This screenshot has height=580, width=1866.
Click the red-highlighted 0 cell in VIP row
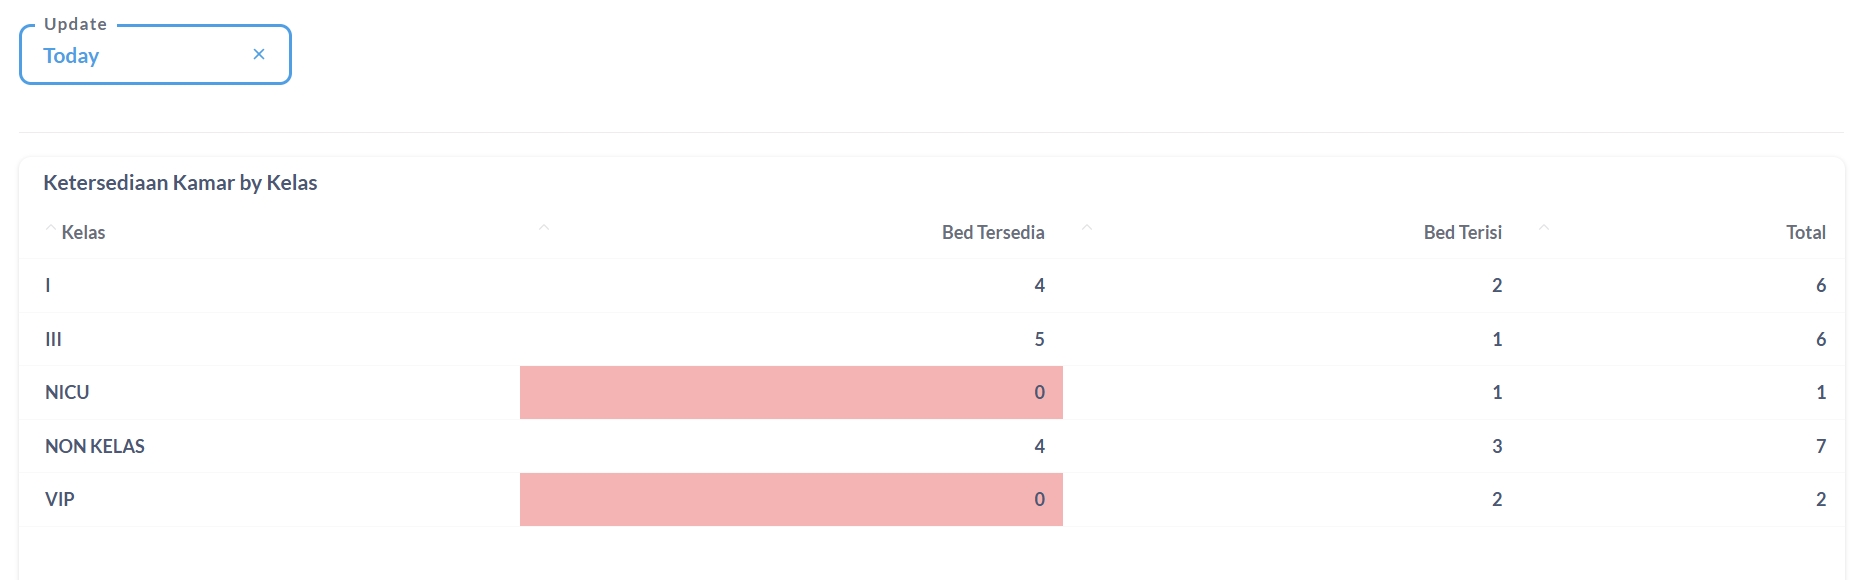(790, 499)
